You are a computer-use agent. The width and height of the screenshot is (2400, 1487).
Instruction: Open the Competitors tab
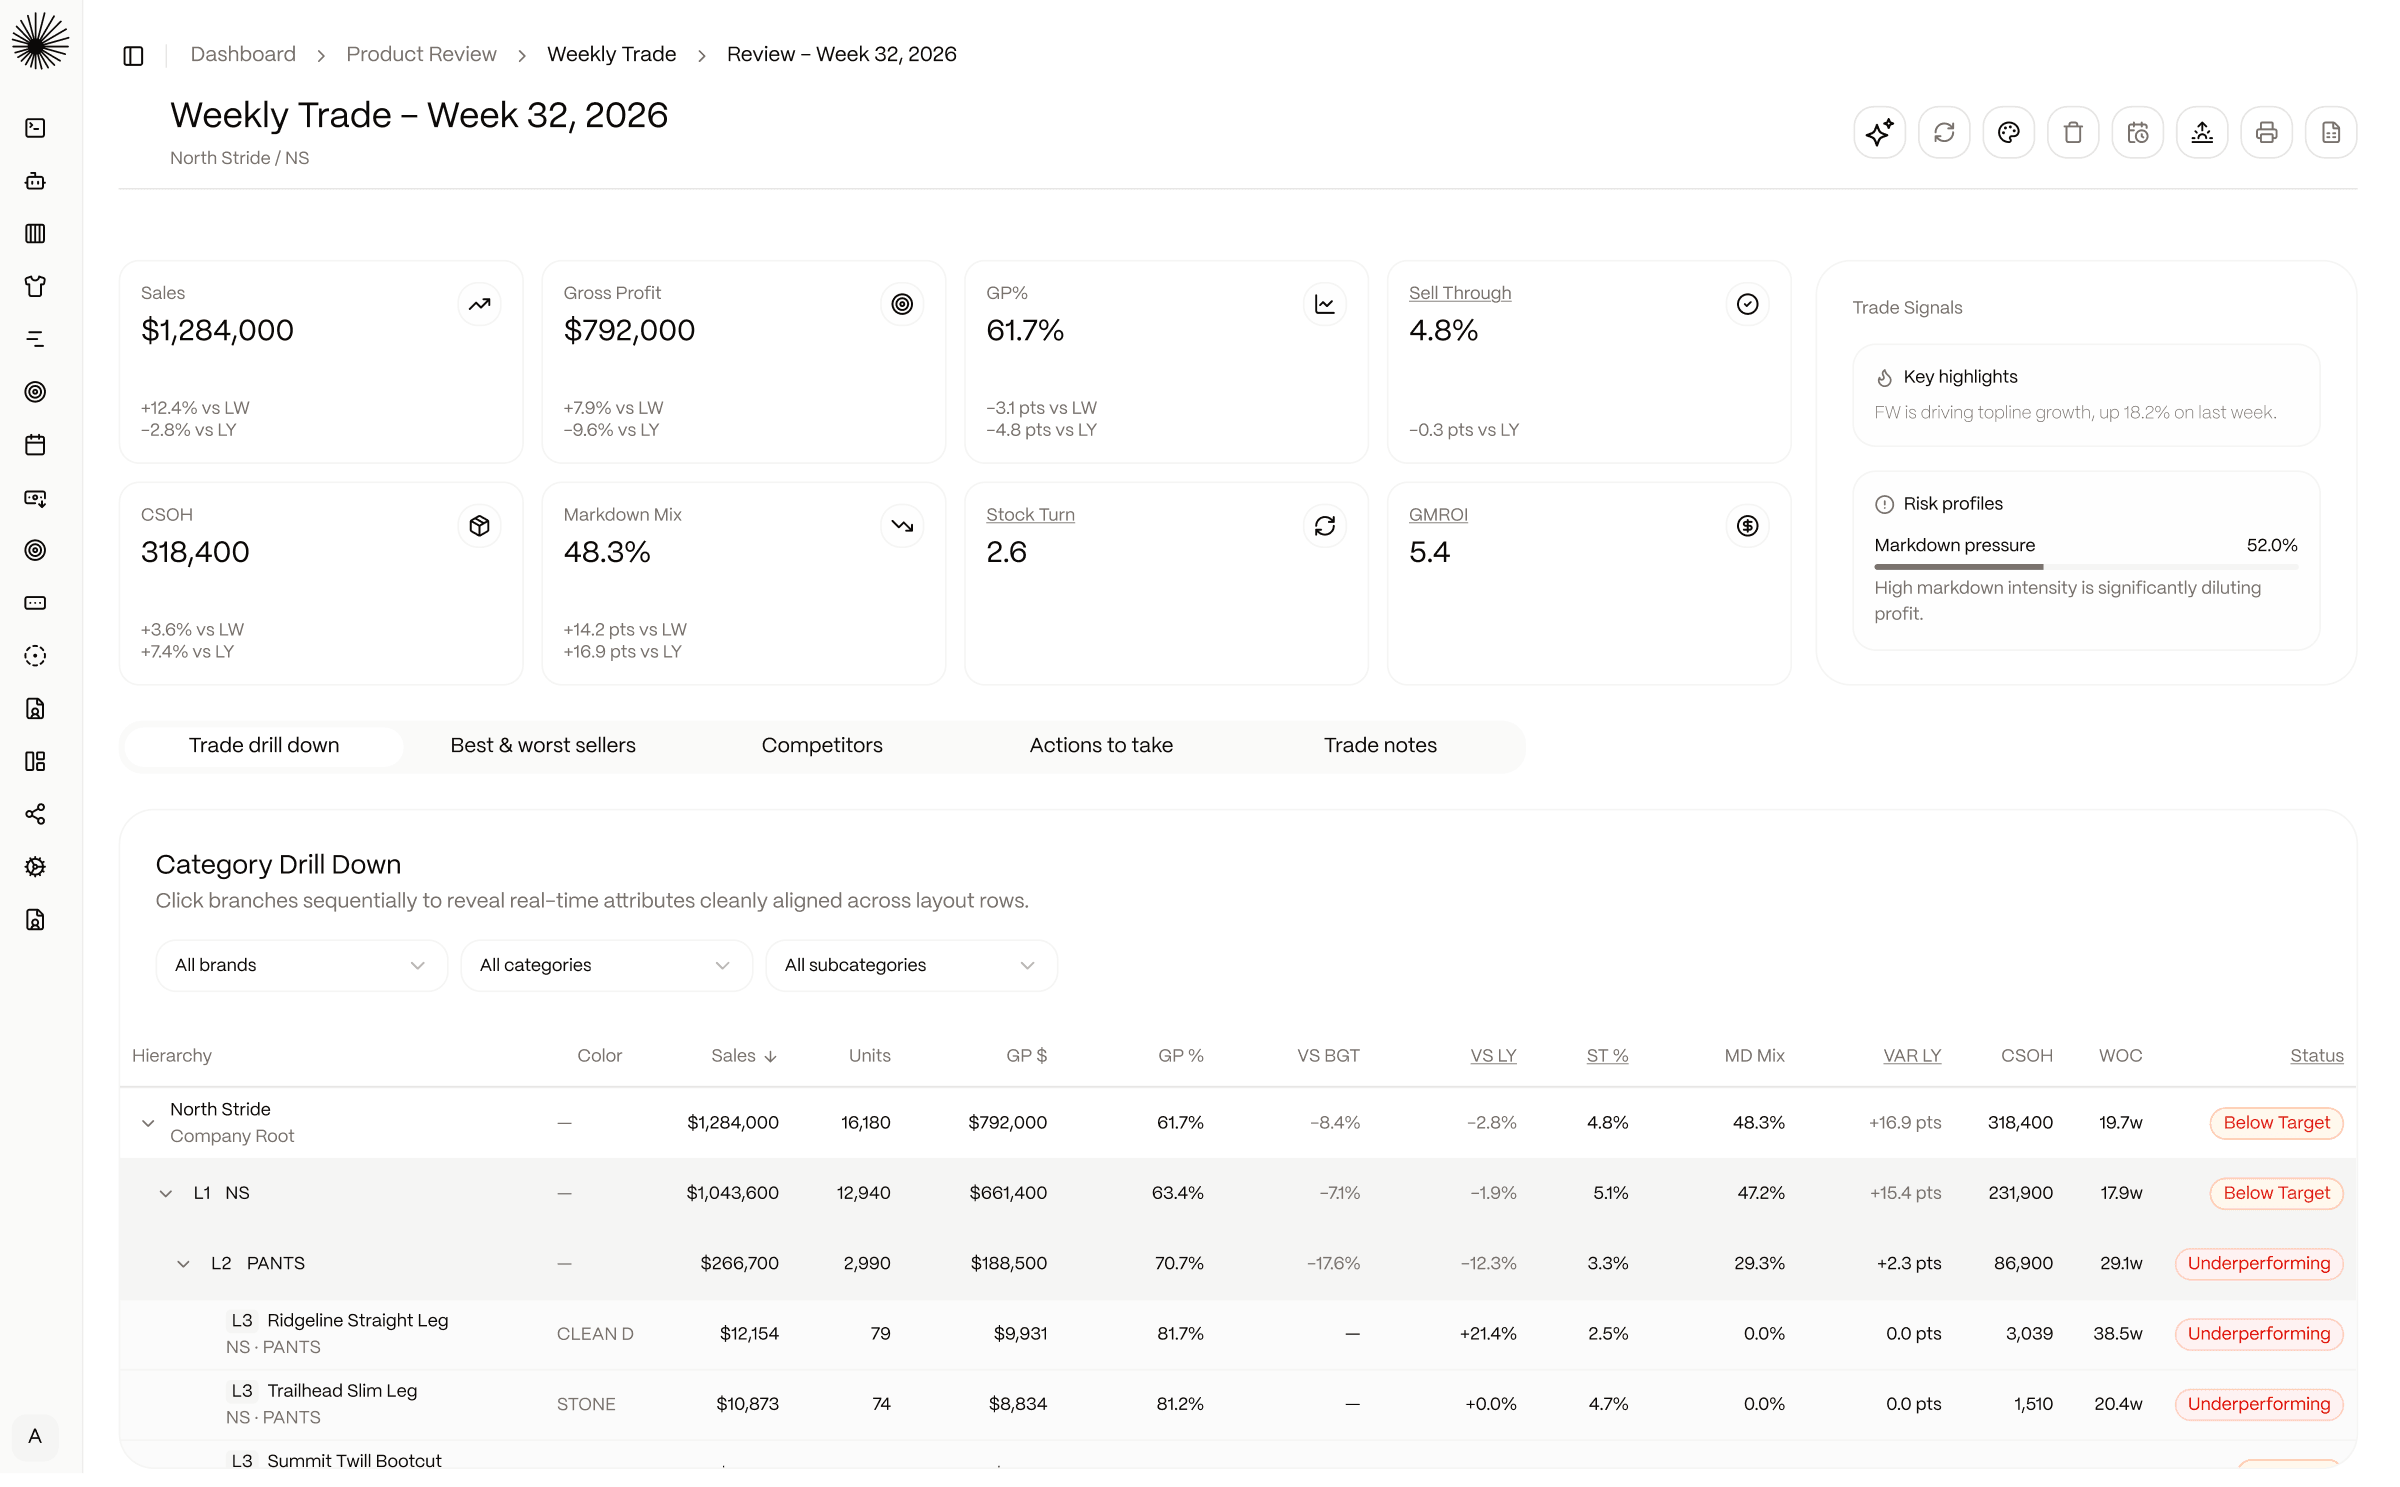point(822,746)
